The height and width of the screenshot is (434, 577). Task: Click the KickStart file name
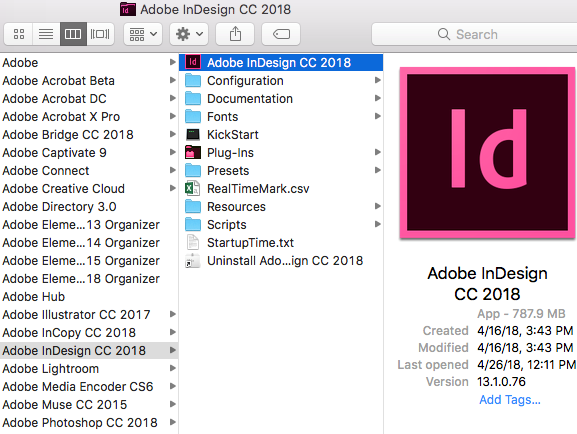click(233, 134)
